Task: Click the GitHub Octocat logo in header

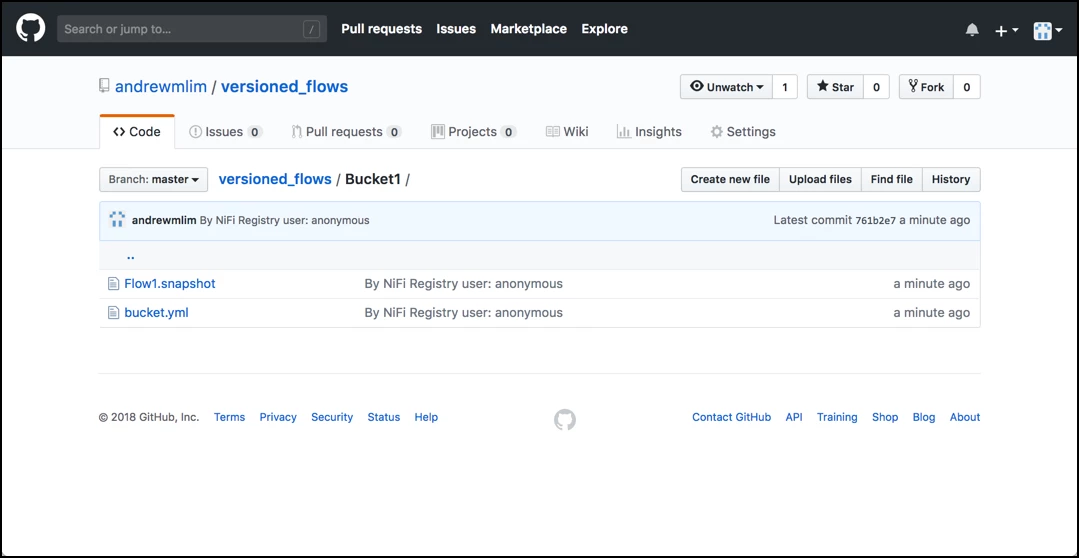Action: [x=31, y=29]
